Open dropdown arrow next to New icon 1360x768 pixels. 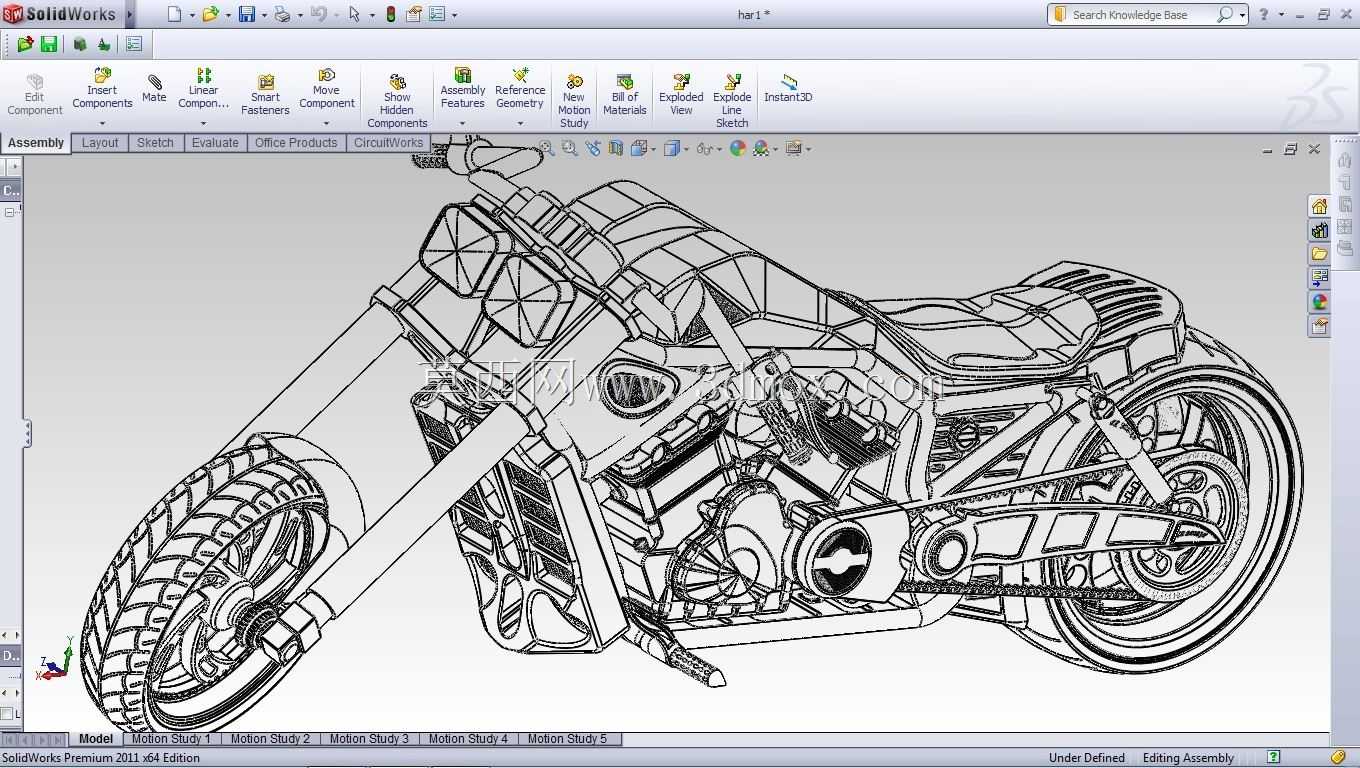(x=192, y=15)
